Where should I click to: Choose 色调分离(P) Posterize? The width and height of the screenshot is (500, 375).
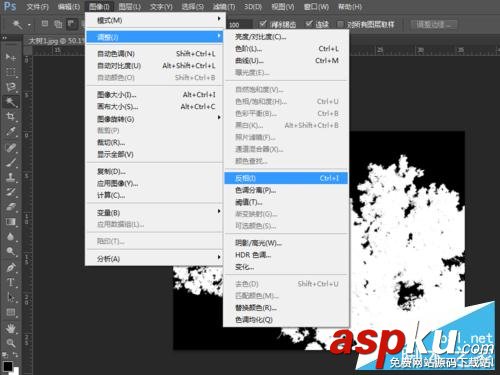(286, 190)
